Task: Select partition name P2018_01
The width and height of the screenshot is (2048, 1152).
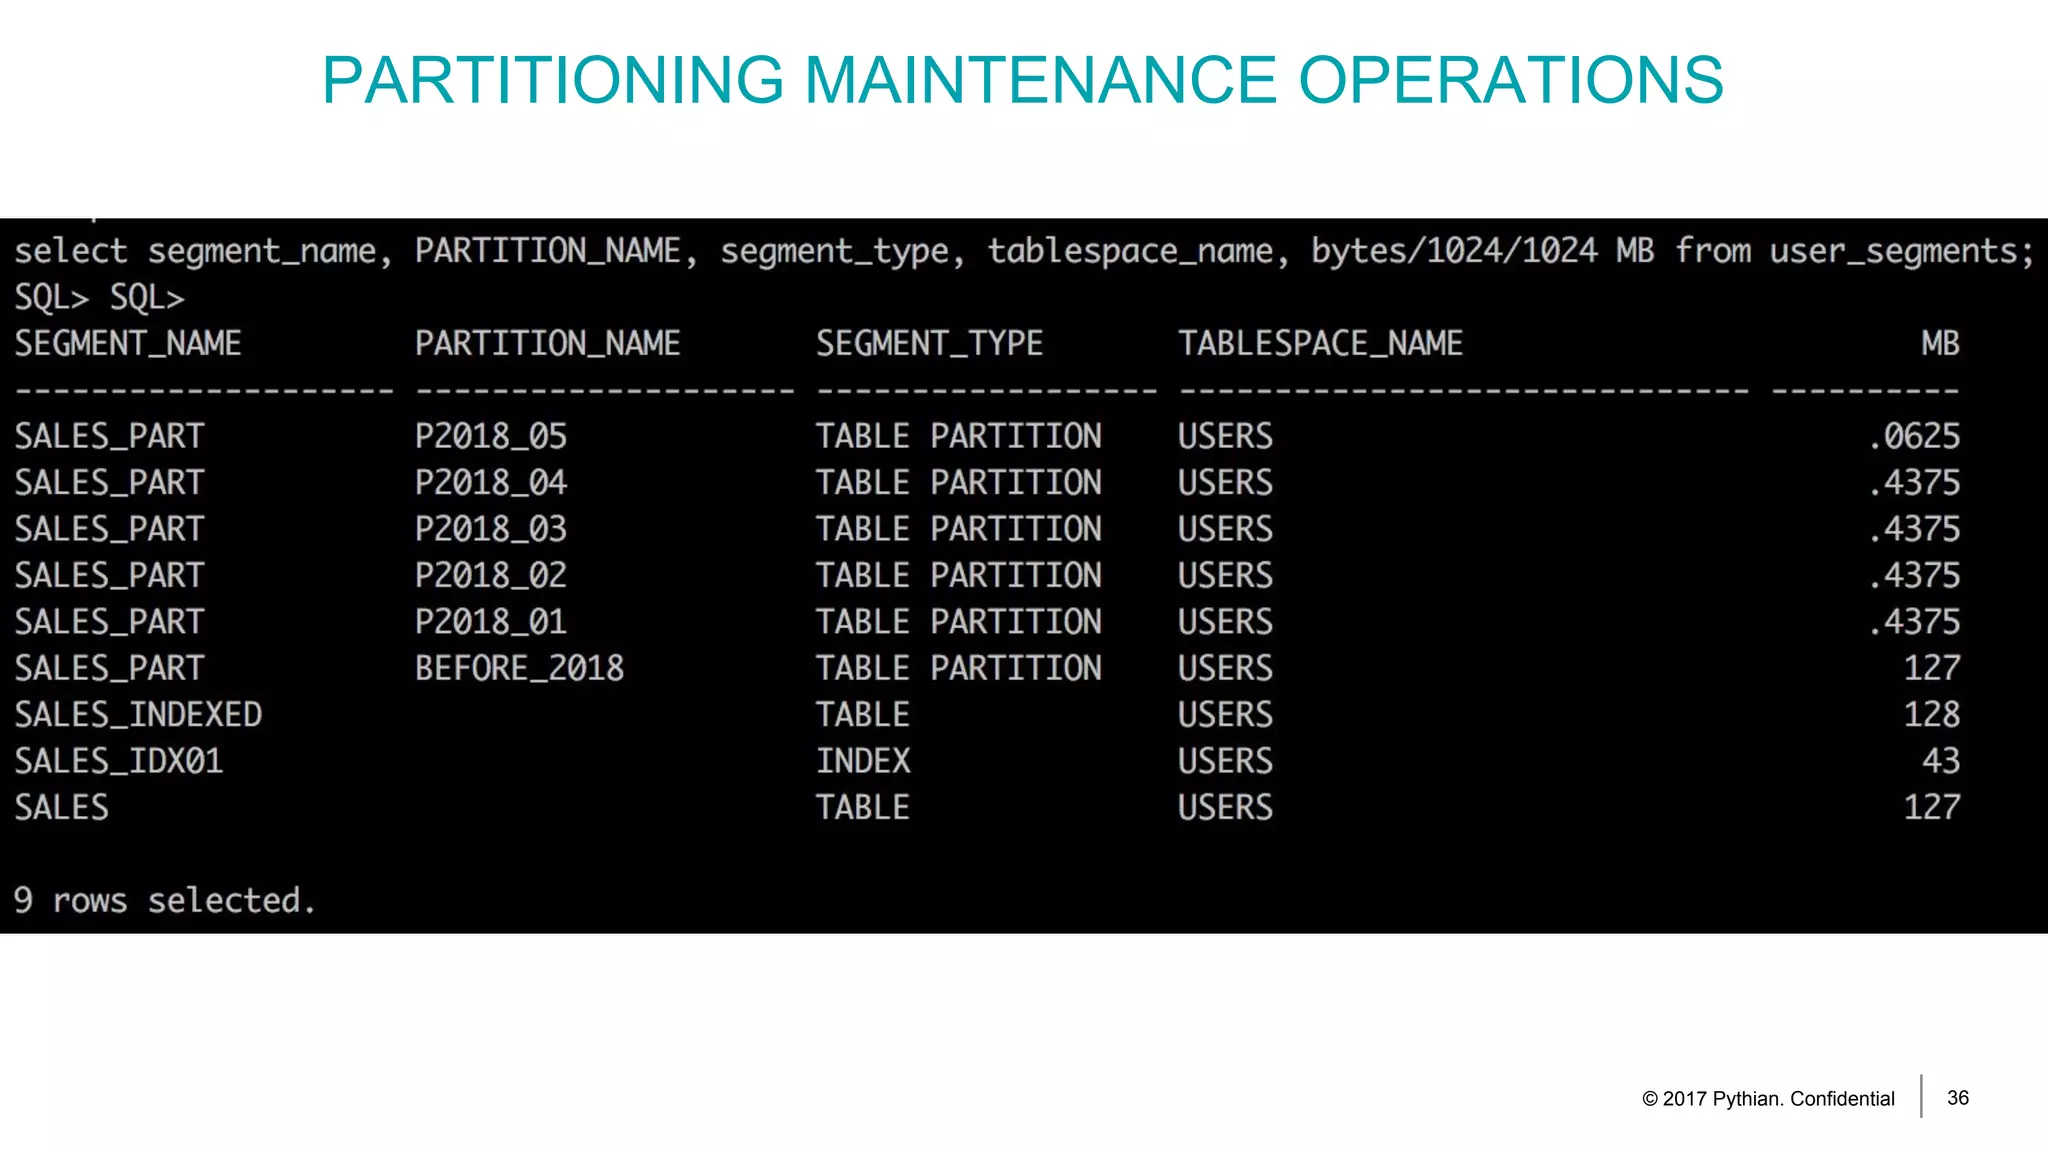Action: click(491, 622)
